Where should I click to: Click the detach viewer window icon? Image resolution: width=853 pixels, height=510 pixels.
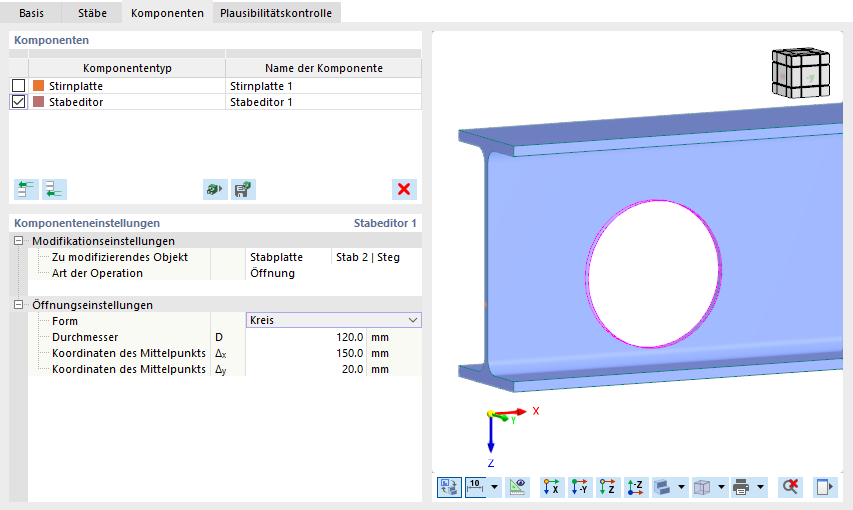pyautogui.click(x=825, y=487)
